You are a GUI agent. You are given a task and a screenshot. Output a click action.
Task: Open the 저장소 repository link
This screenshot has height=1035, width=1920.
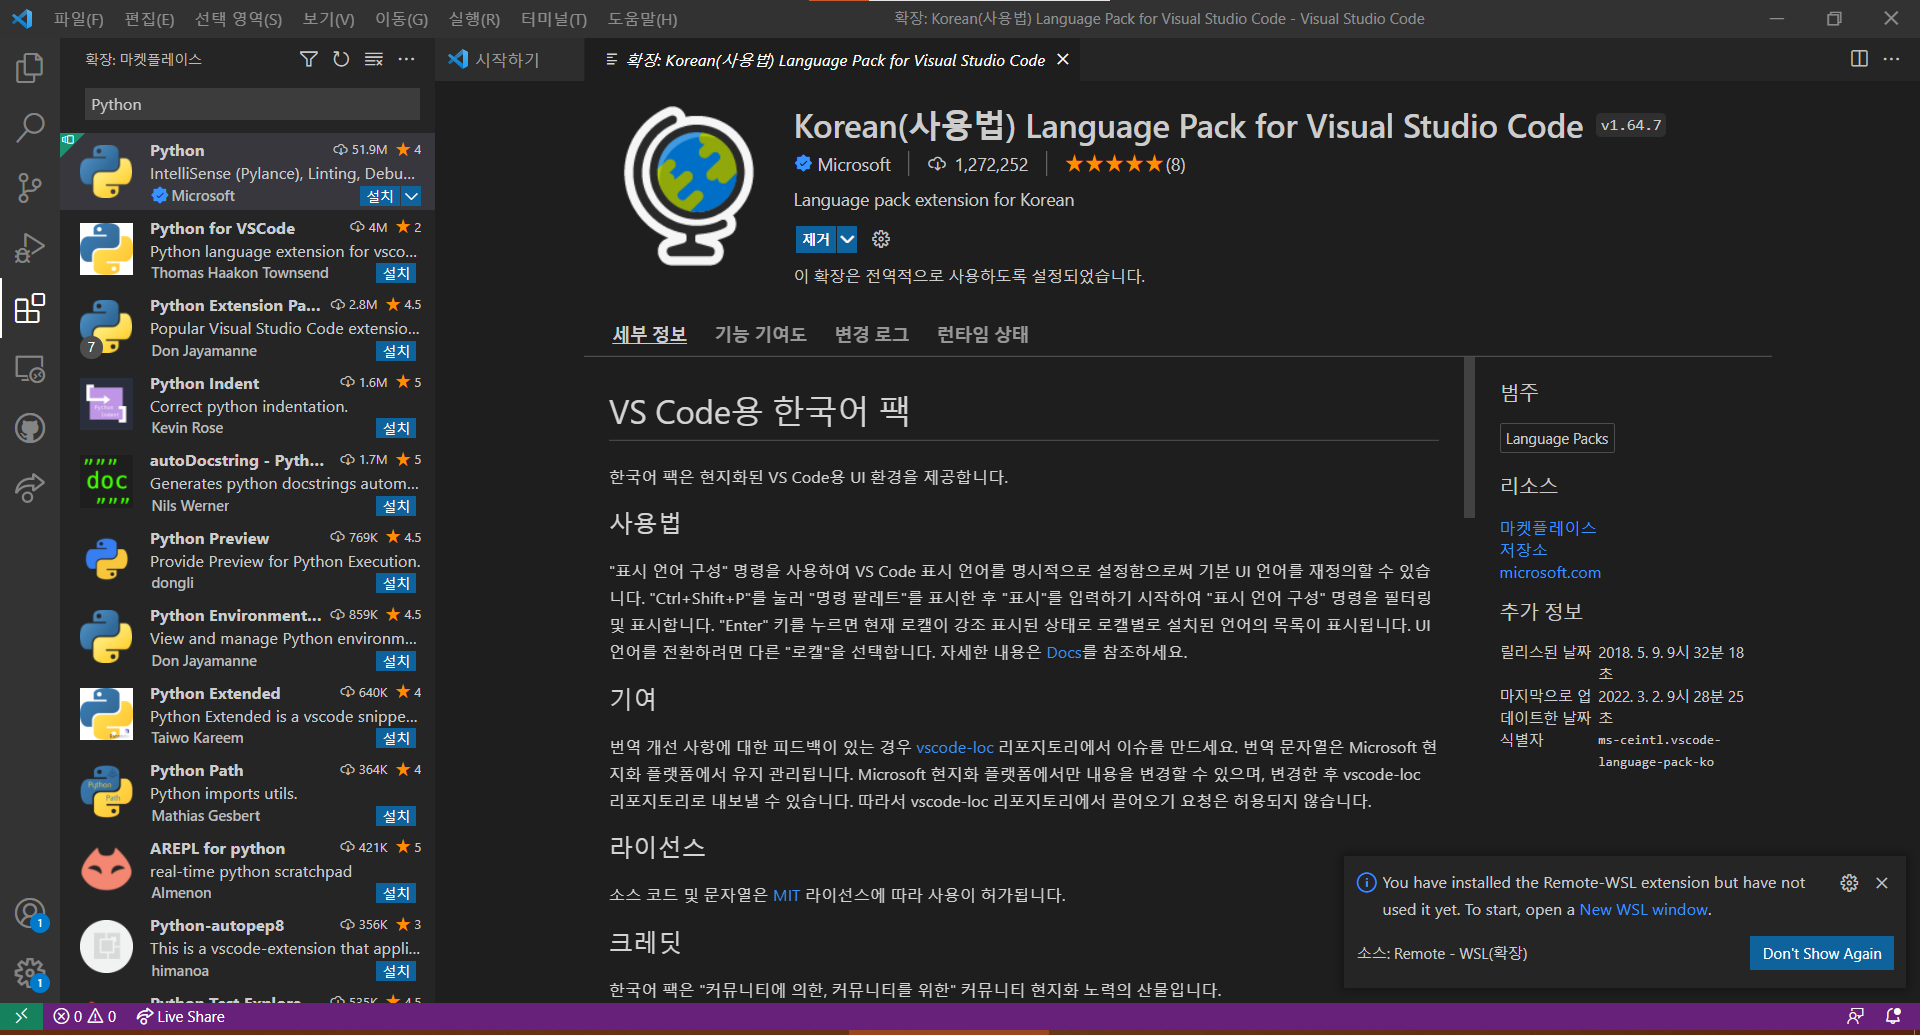tap(1523, 550)
